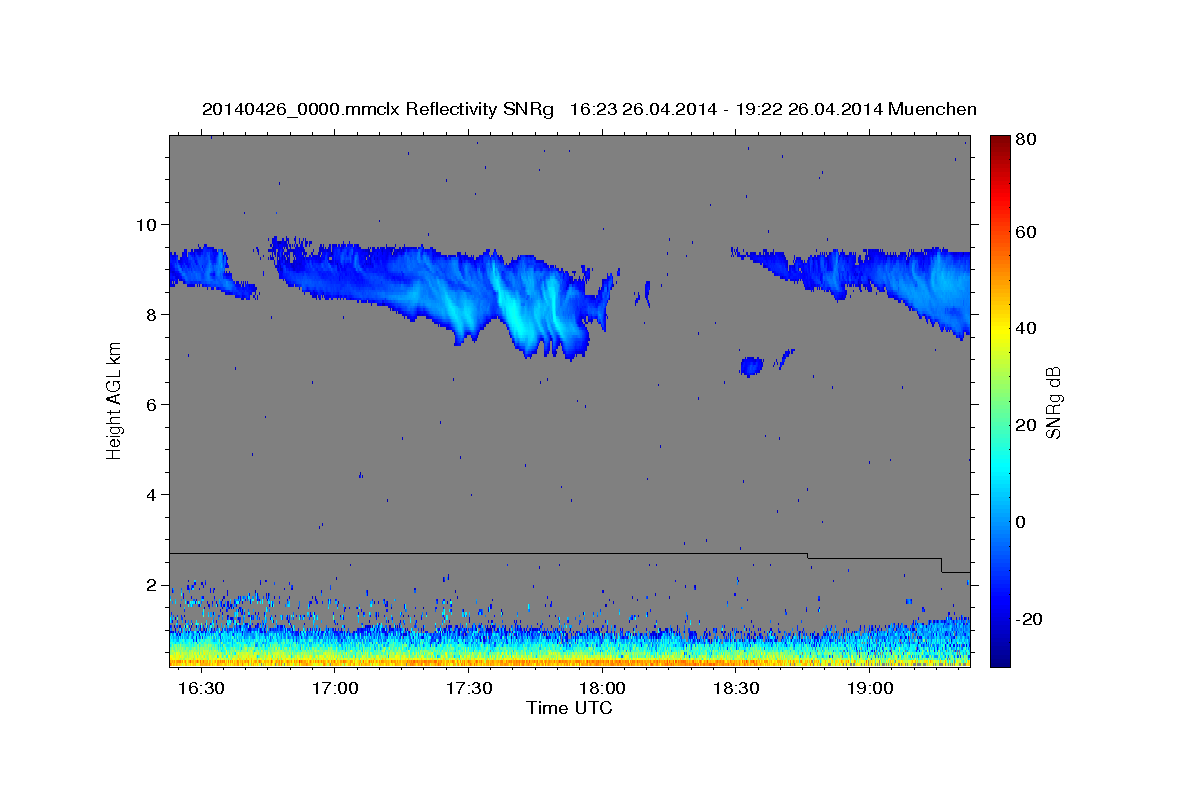Click the 16:30 time tick label
Image resolution: width=1200 pixels, height=800 pixels.
202,689
